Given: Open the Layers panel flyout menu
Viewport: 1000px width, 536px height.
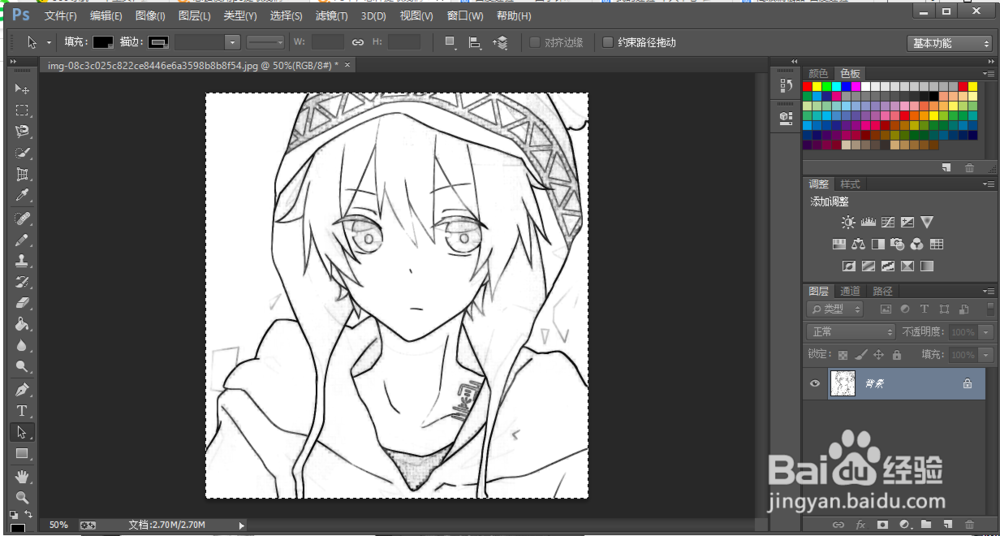Looking at the screenshot, I should coord(987,291).
